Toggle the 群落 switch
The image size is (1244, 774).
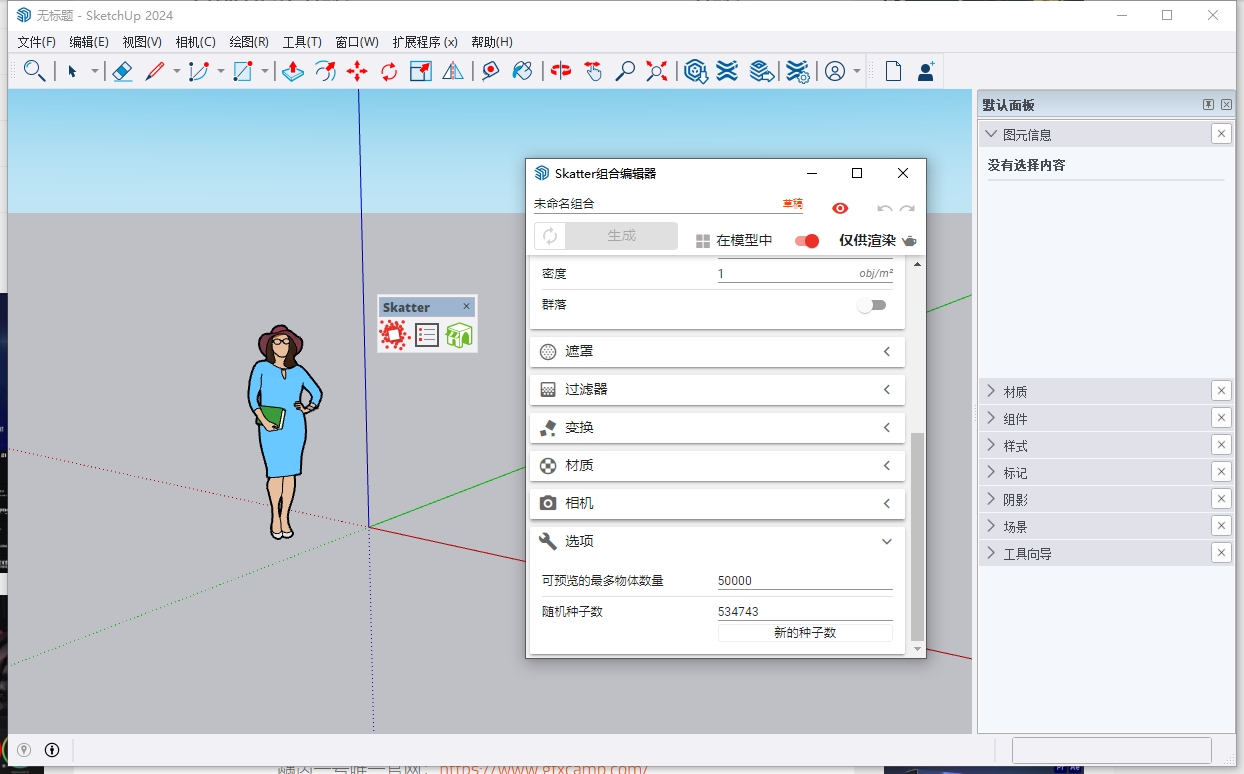click(872, 305)
